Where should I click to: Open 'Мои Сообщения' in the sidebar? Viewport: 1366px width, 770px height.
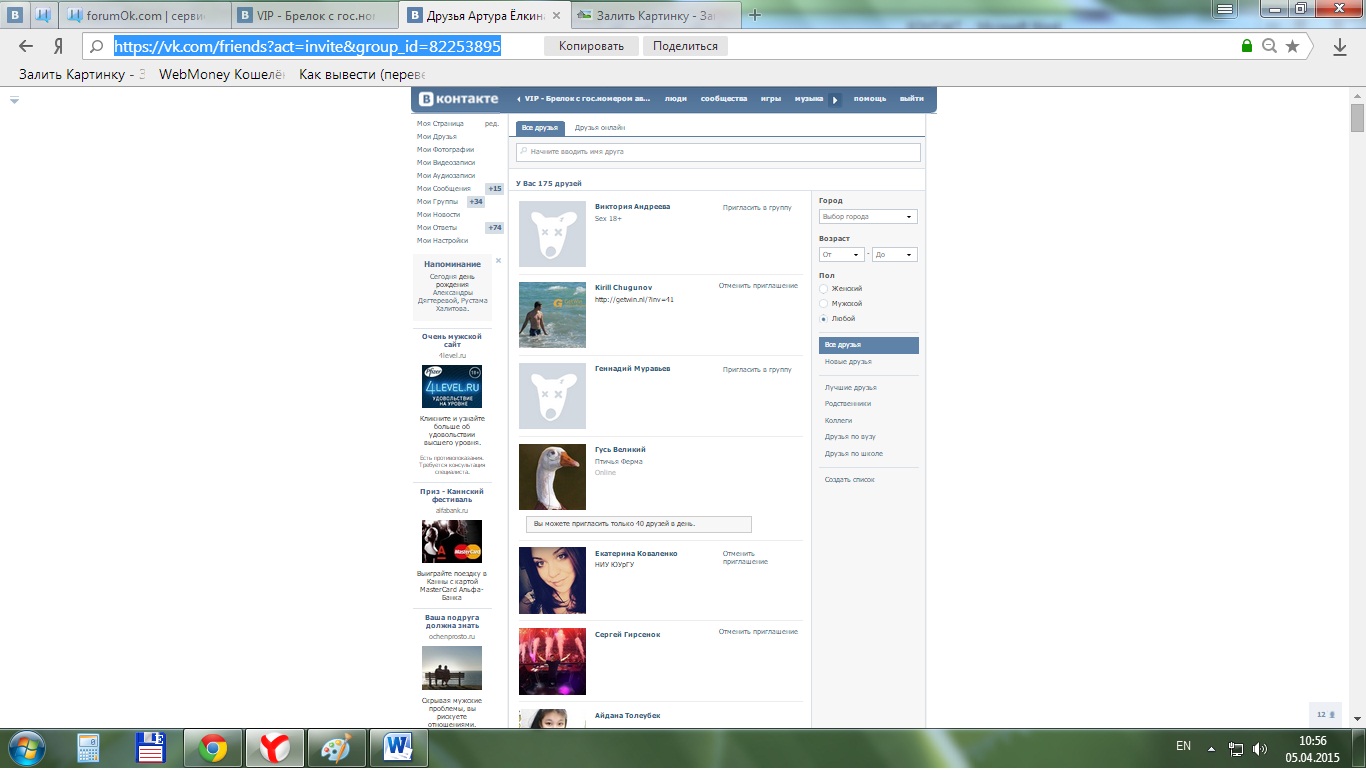tap(443, 189)
